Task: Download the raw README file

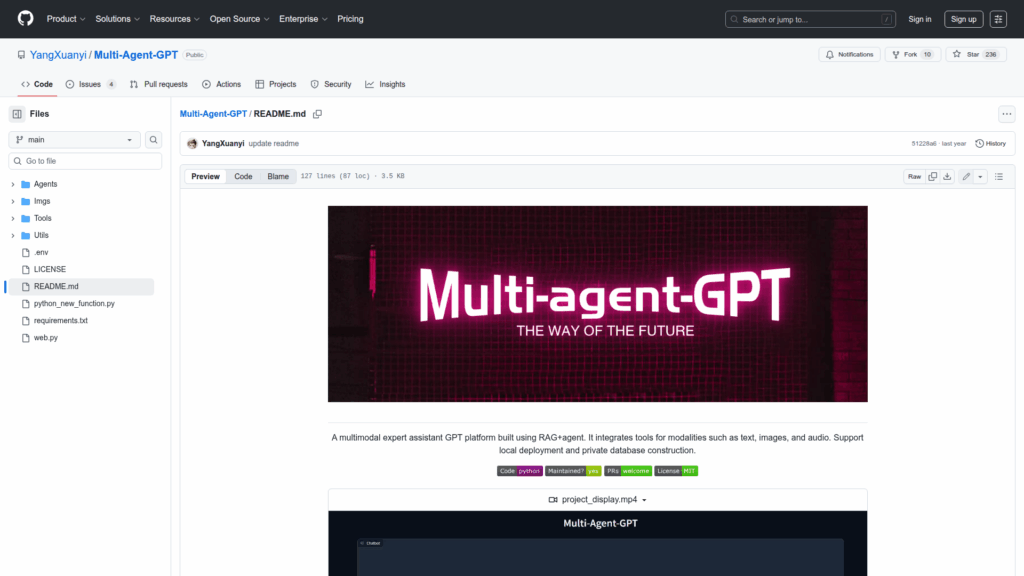Action: tap(947, 176)
